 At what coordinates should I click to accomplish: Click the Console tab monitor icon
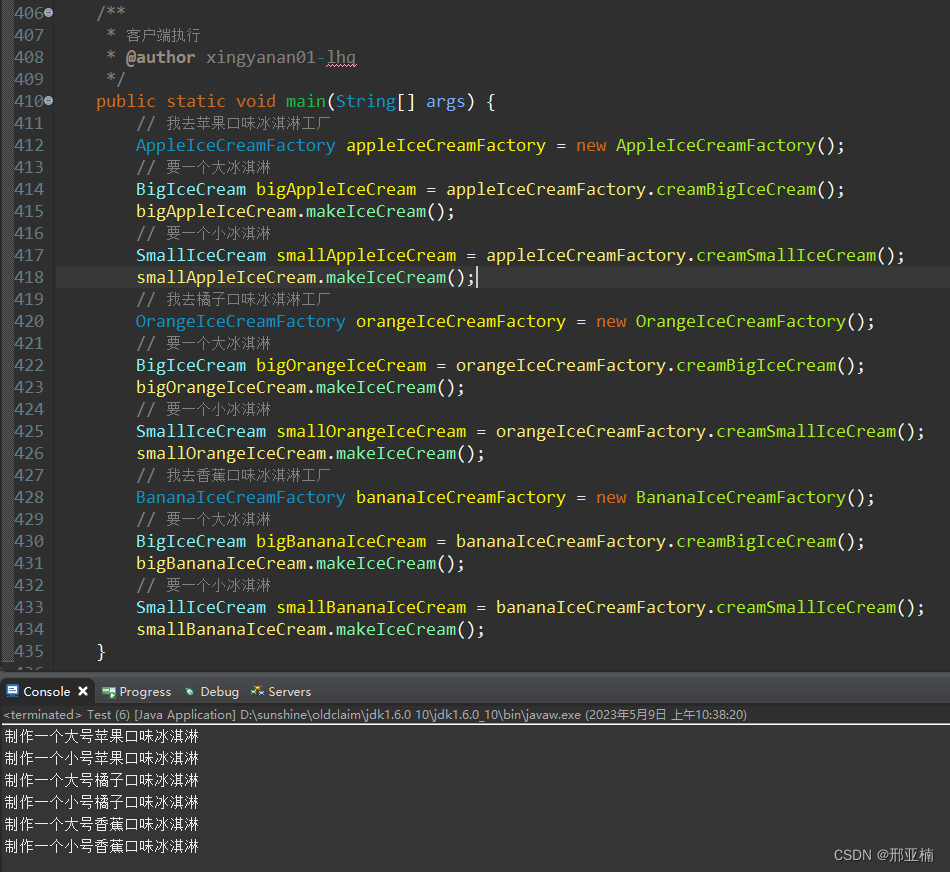(13, 691)
